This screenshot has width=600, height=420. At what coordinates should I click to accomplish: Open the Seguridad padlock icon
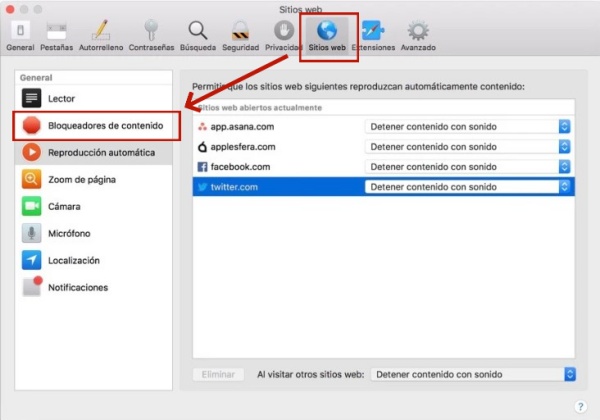(241, 31)
